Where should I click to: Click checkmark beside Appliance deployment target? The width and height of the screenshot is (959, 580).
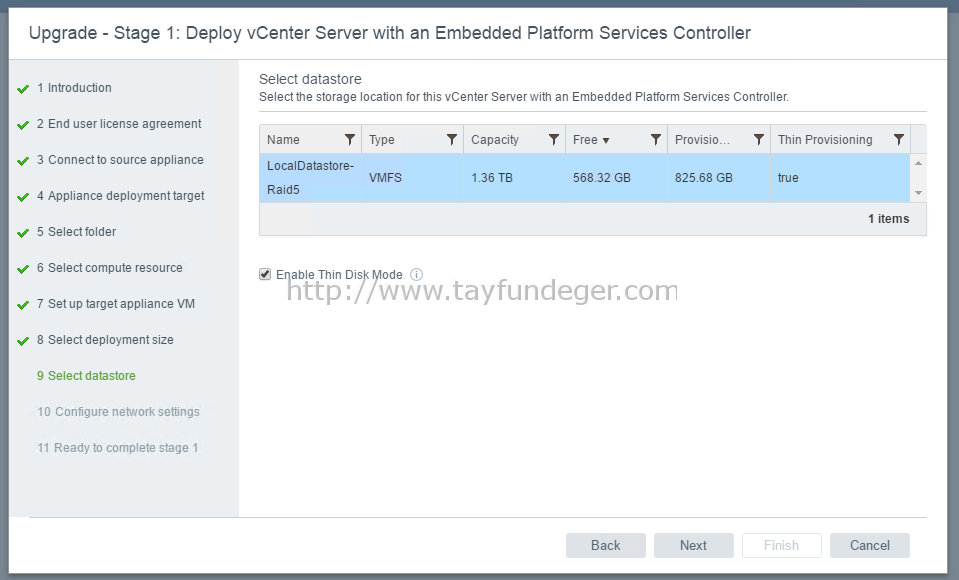(x=23, y=197)
